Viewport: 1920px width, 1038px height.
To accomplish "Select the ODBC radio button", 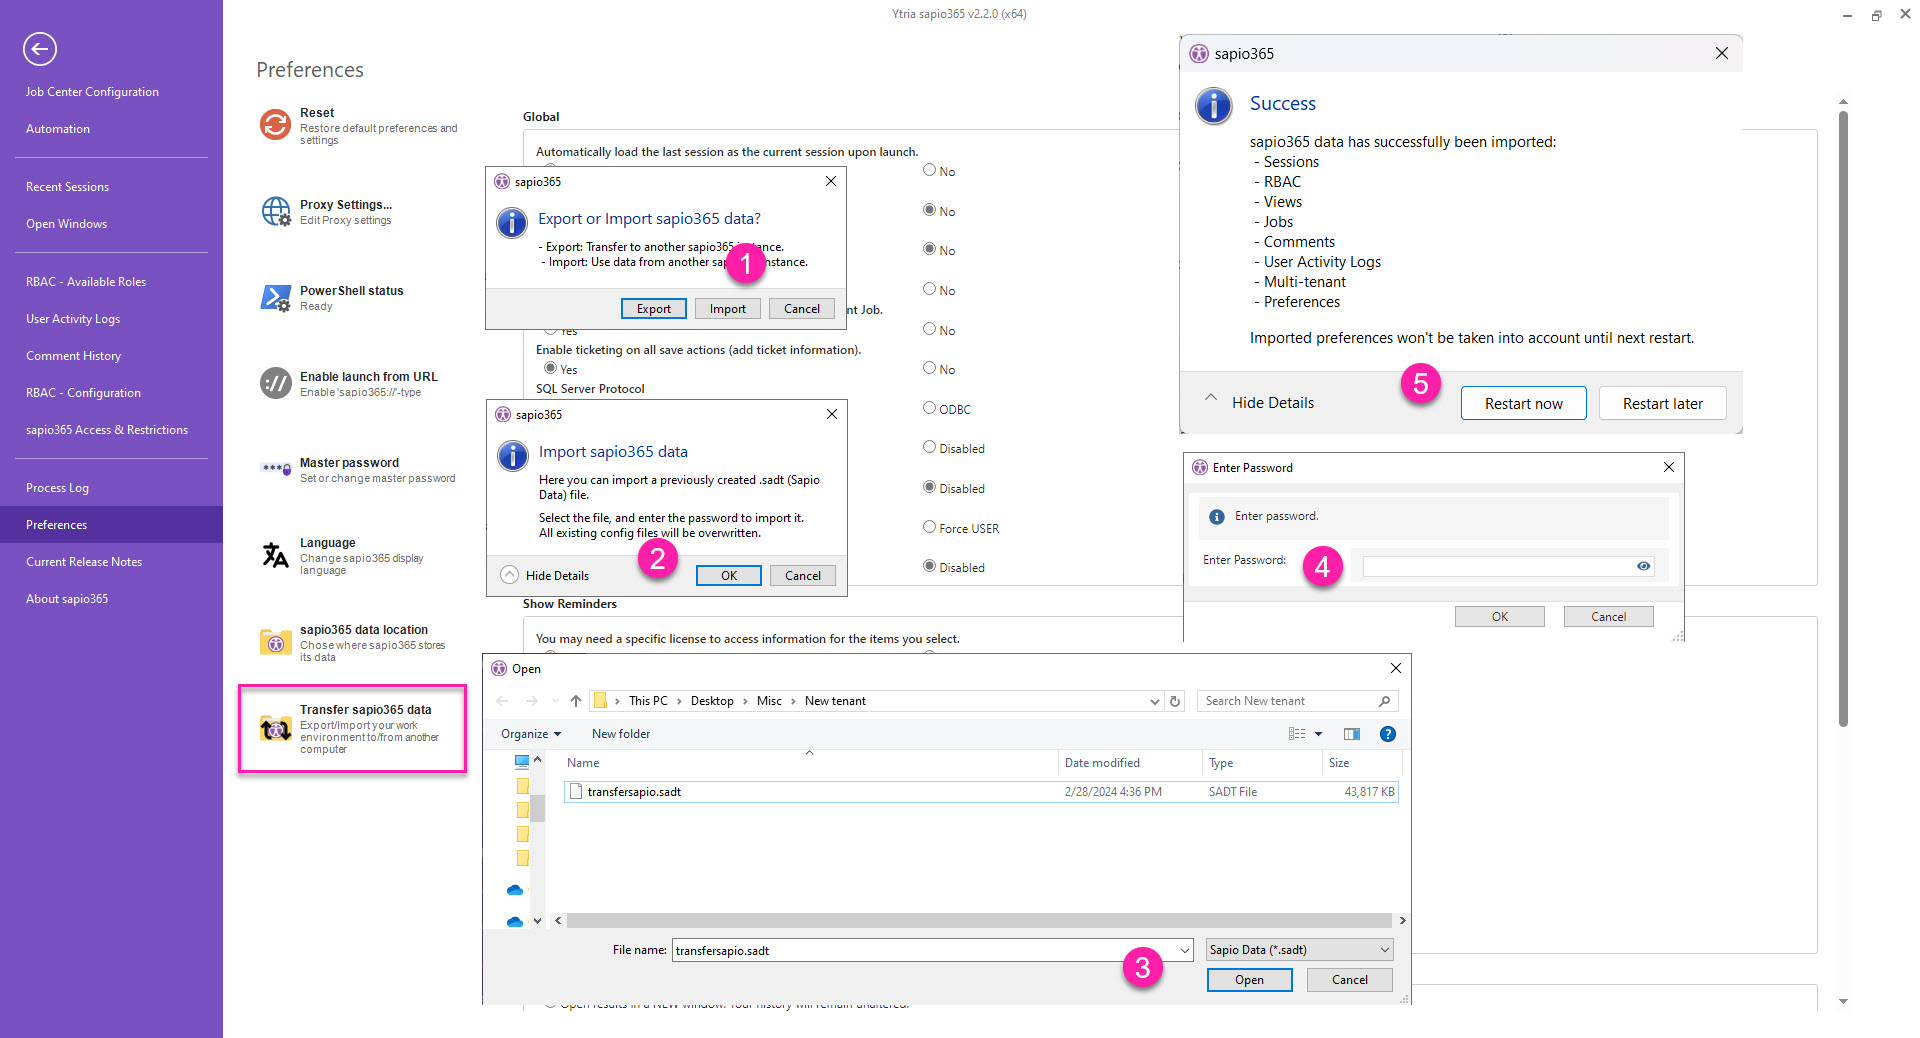I will [929, 408].
